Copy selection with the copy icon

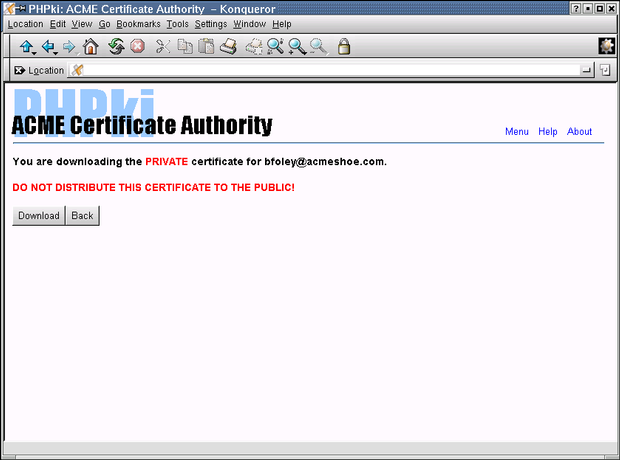185,46
